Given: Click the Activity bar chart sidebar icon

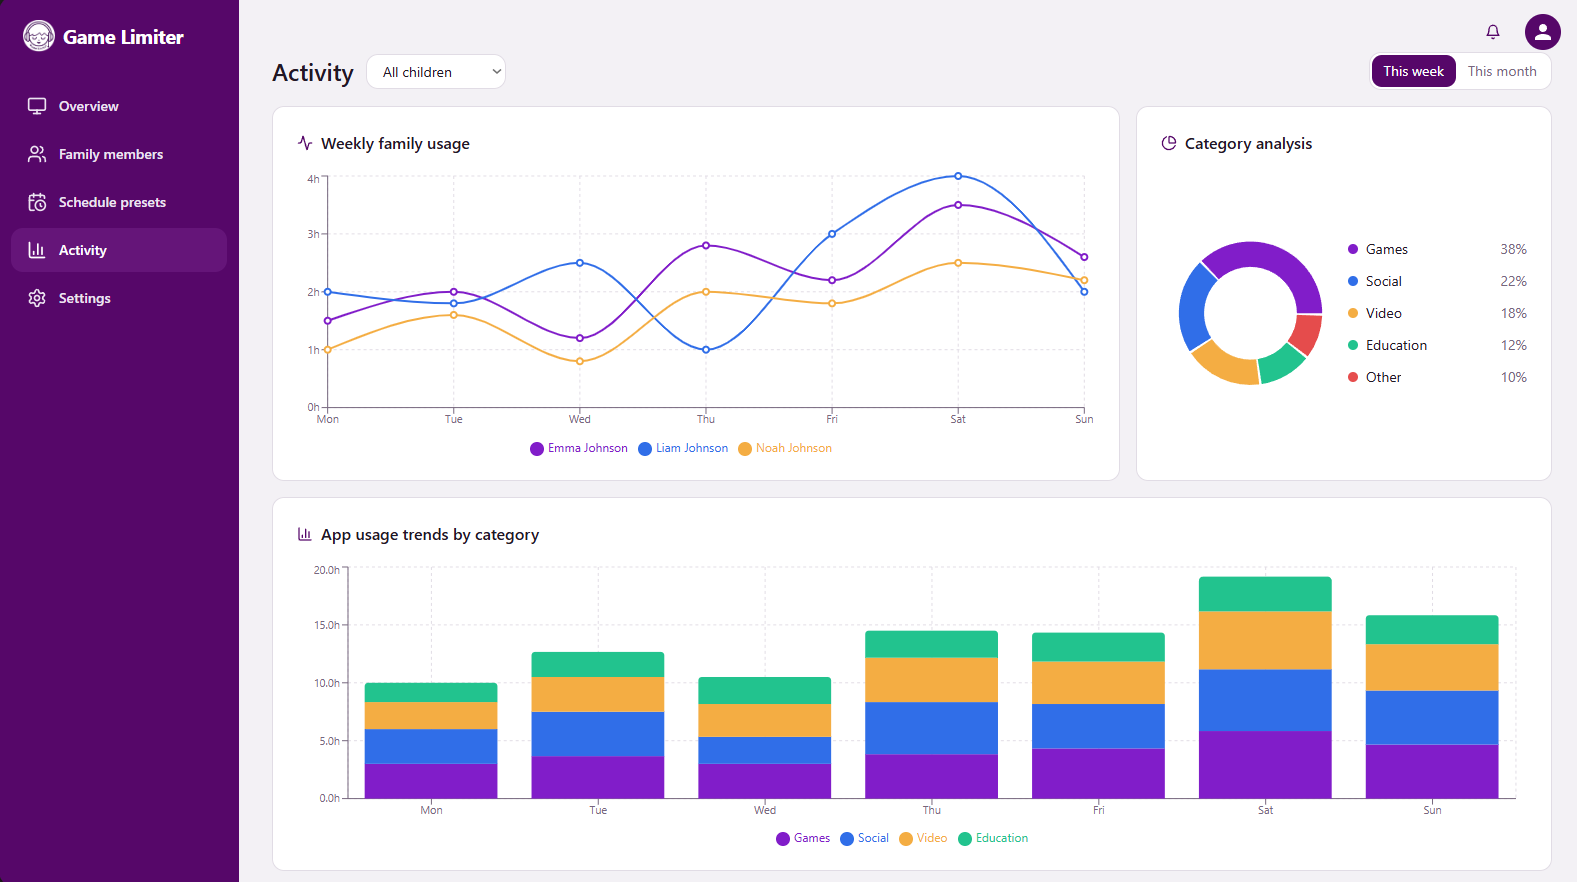Looking at the screenshot, I should tap(37, 250).
